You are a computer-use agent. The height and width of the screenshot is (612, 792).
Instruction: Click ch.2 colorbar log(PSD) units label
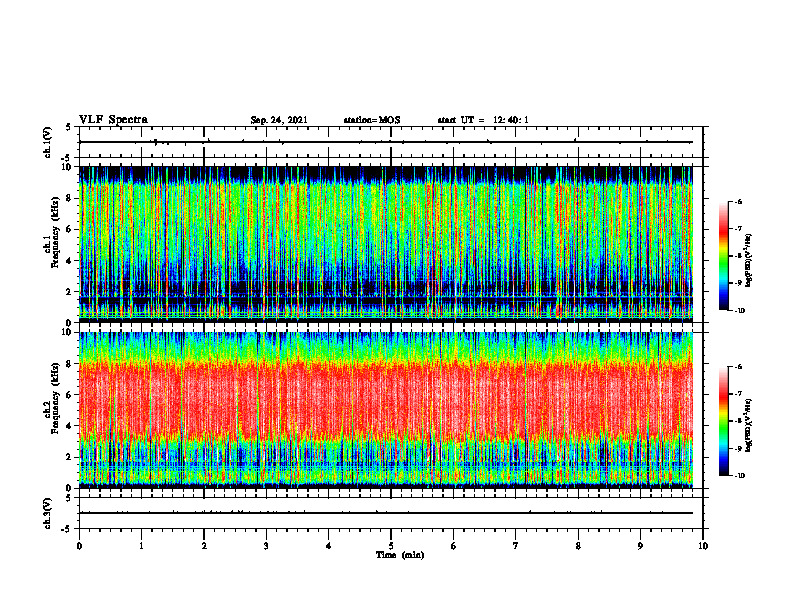(749, 425)
